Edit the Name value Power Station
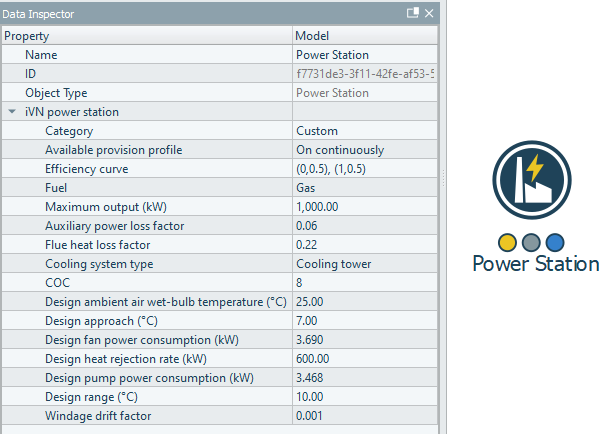This screenshot has height=434, width=609. (365, 55)
